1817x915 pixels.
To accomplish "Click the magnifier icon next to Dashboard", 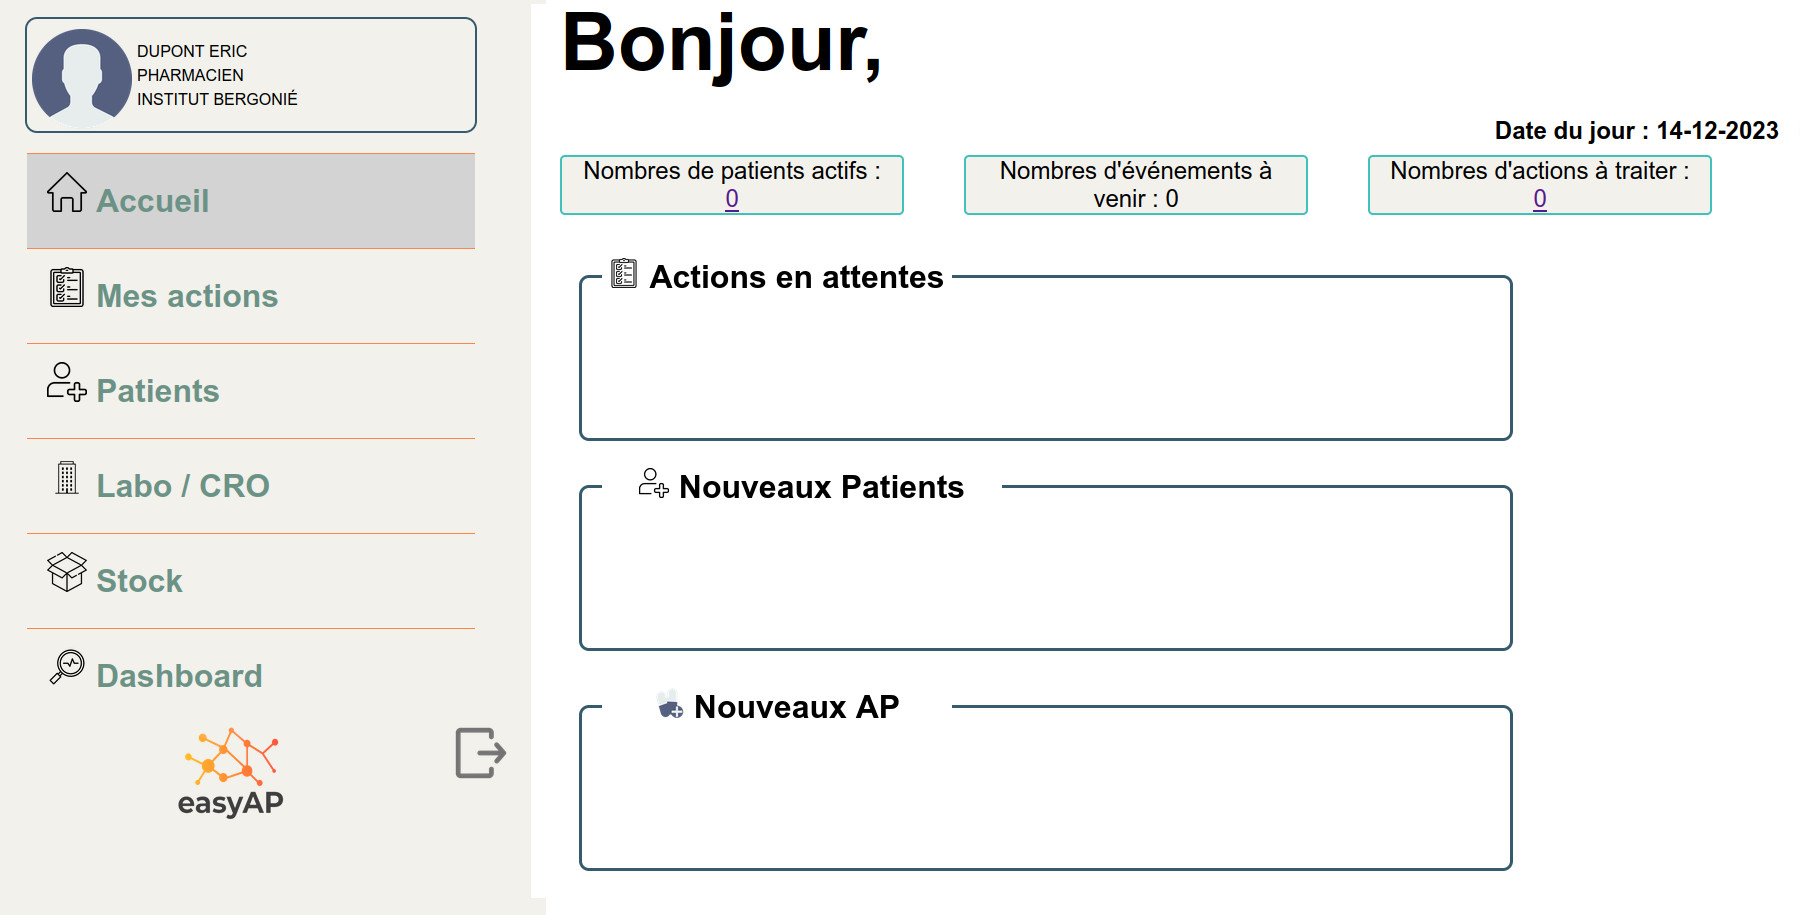I will [x=67, y=667].
